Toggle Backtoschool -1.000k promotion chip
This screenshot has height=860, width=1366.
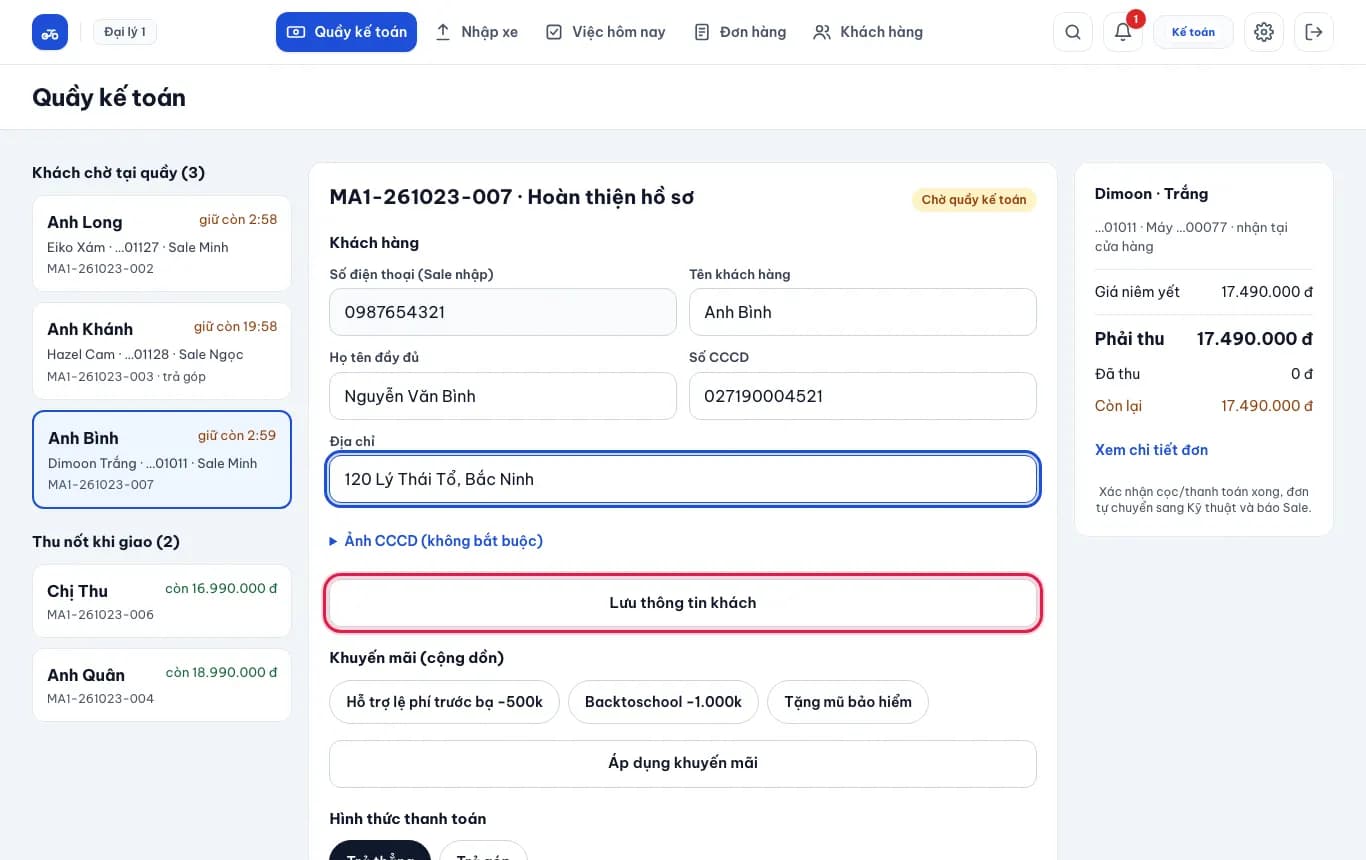pos(663,702)
